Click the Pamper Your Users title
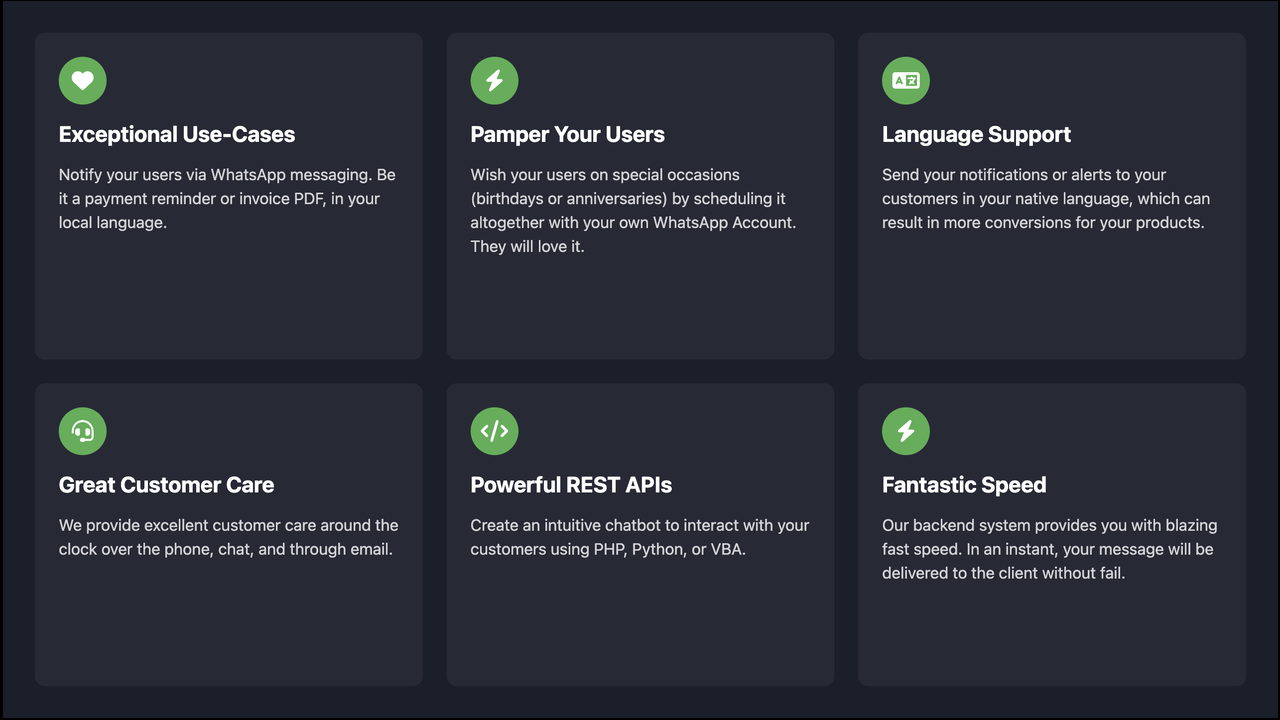Screen dimensions: 1280x720 tap(567, 135)
